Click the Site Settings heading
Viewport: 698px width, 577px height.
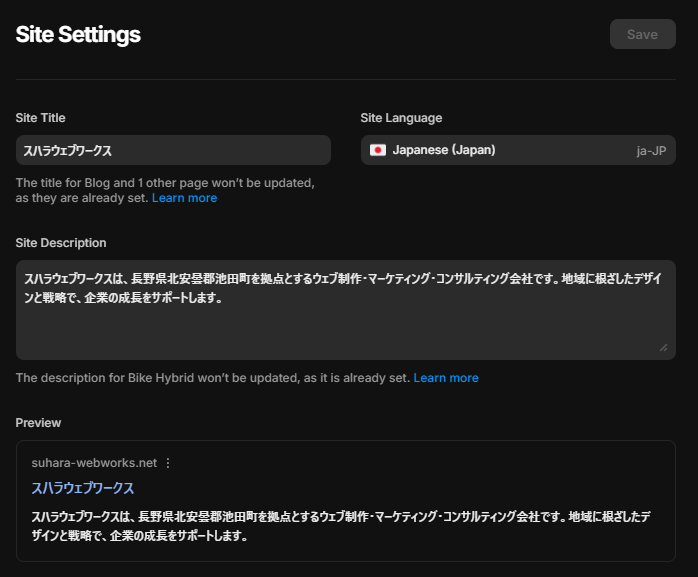78,35
